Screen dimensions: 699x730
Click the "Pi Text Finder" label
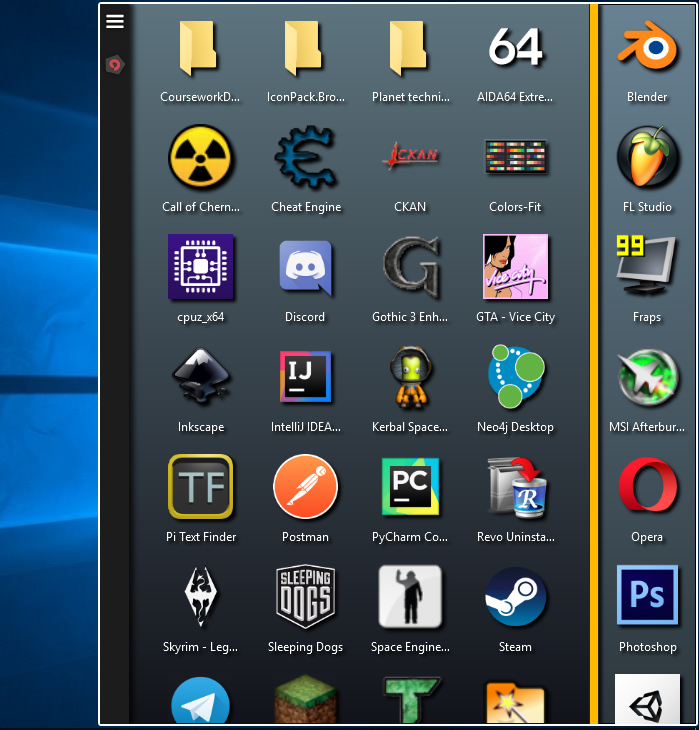click(x=201, y=537)
